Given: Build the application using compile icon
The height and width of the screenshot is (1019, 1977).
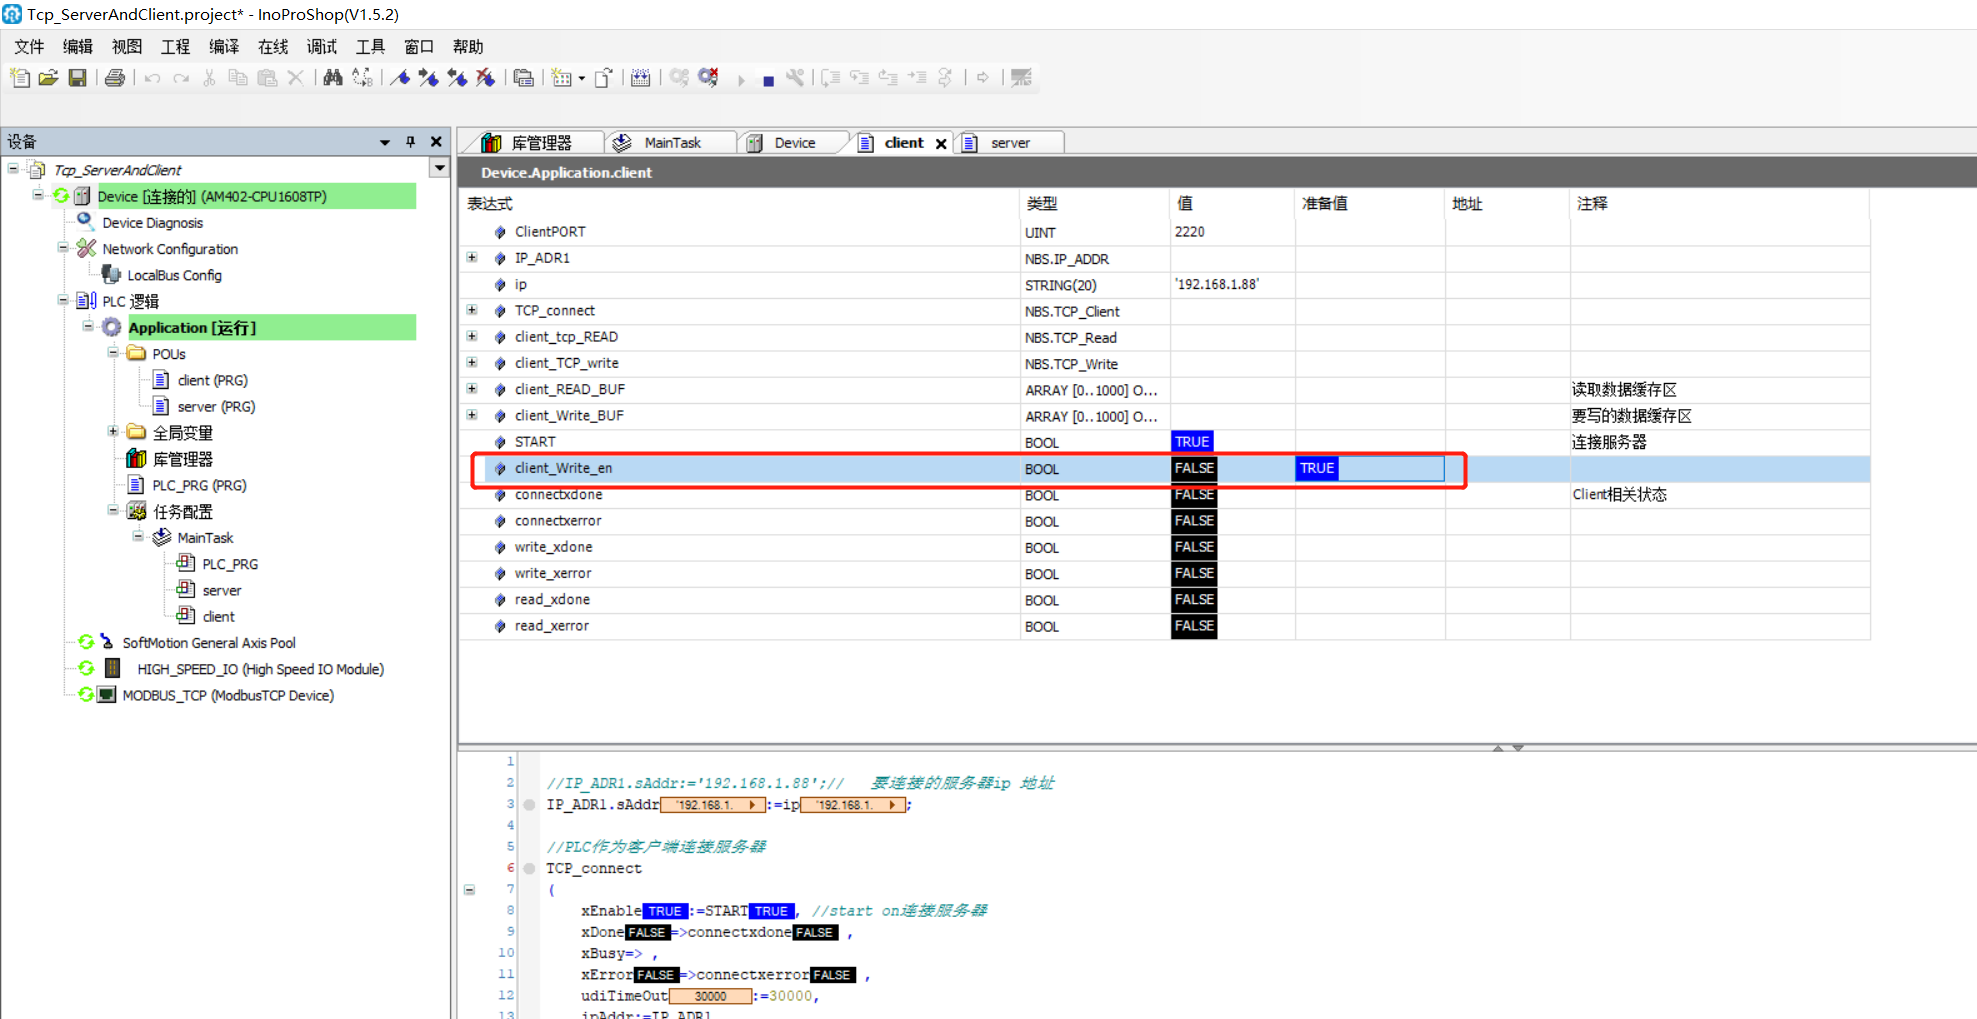Looking at the screenshot, I should click(641, 78).
